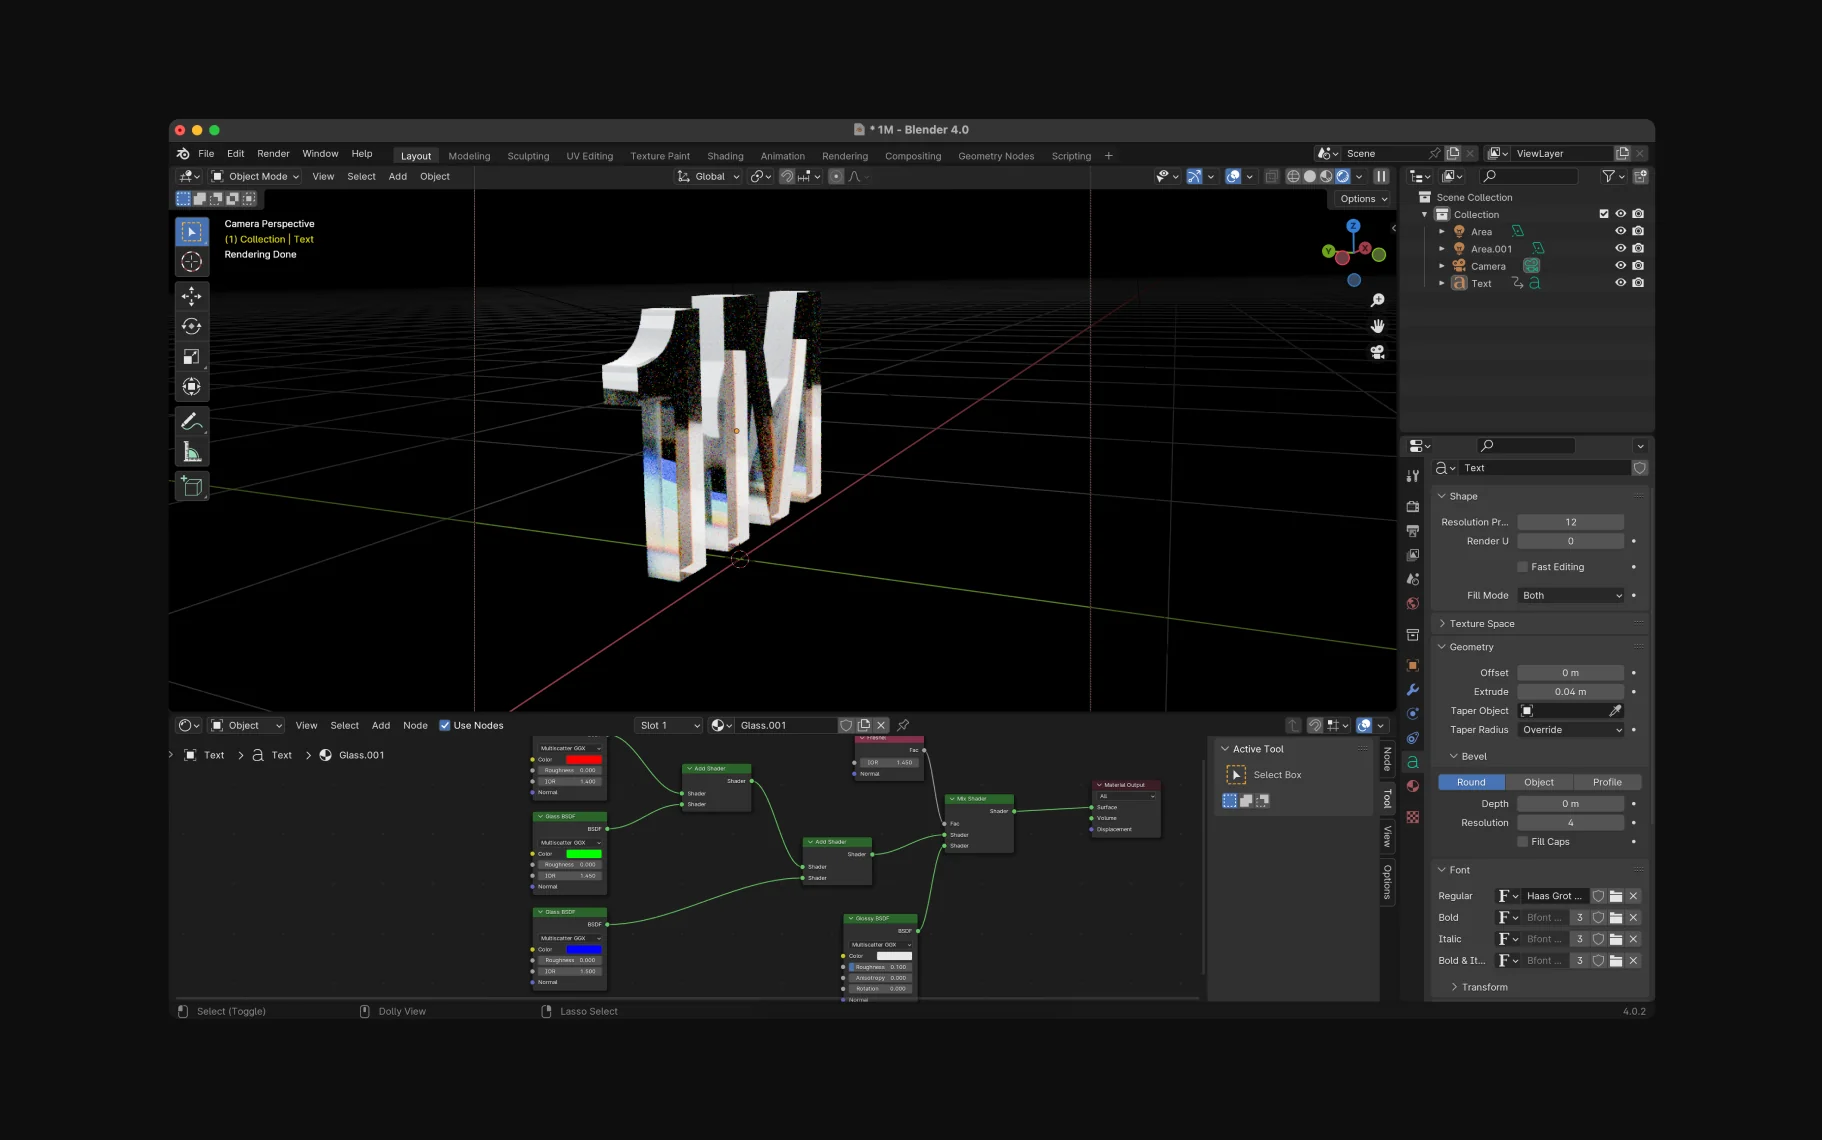Click the Add Cube tool
Screen dimensions: 1822x1140
click(191, 487)
